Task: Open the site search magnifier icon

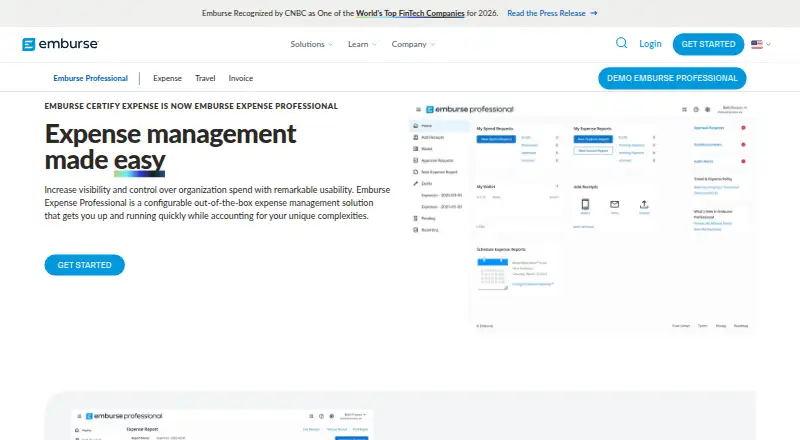Action: click(x=621, y=43)
